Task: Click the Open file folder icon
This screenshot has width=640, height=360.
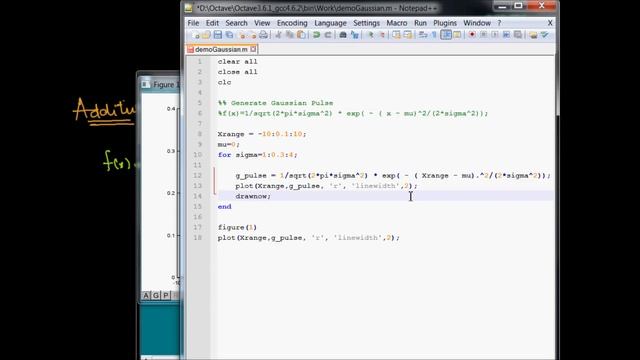Action: point(207,35)
